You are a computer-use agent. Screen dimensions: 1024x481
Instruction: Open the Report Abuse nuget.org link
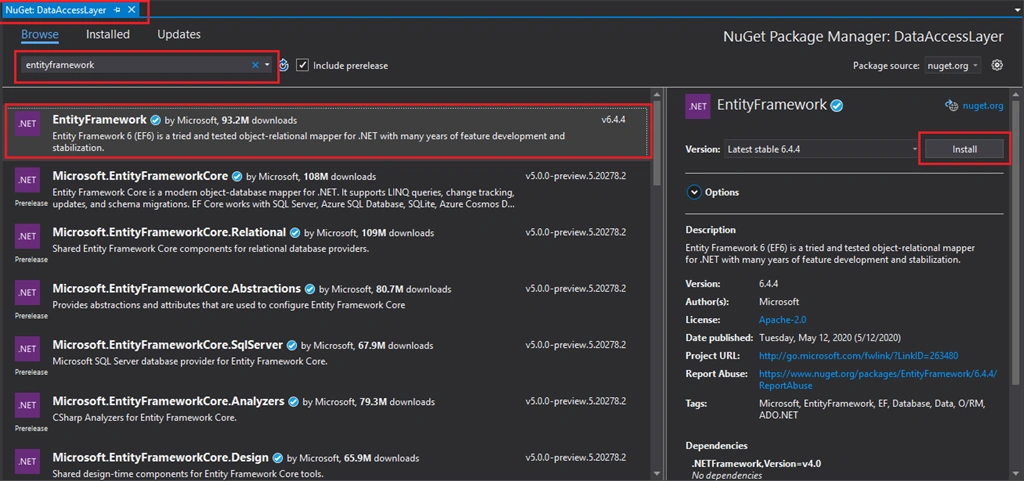point(878,380)
